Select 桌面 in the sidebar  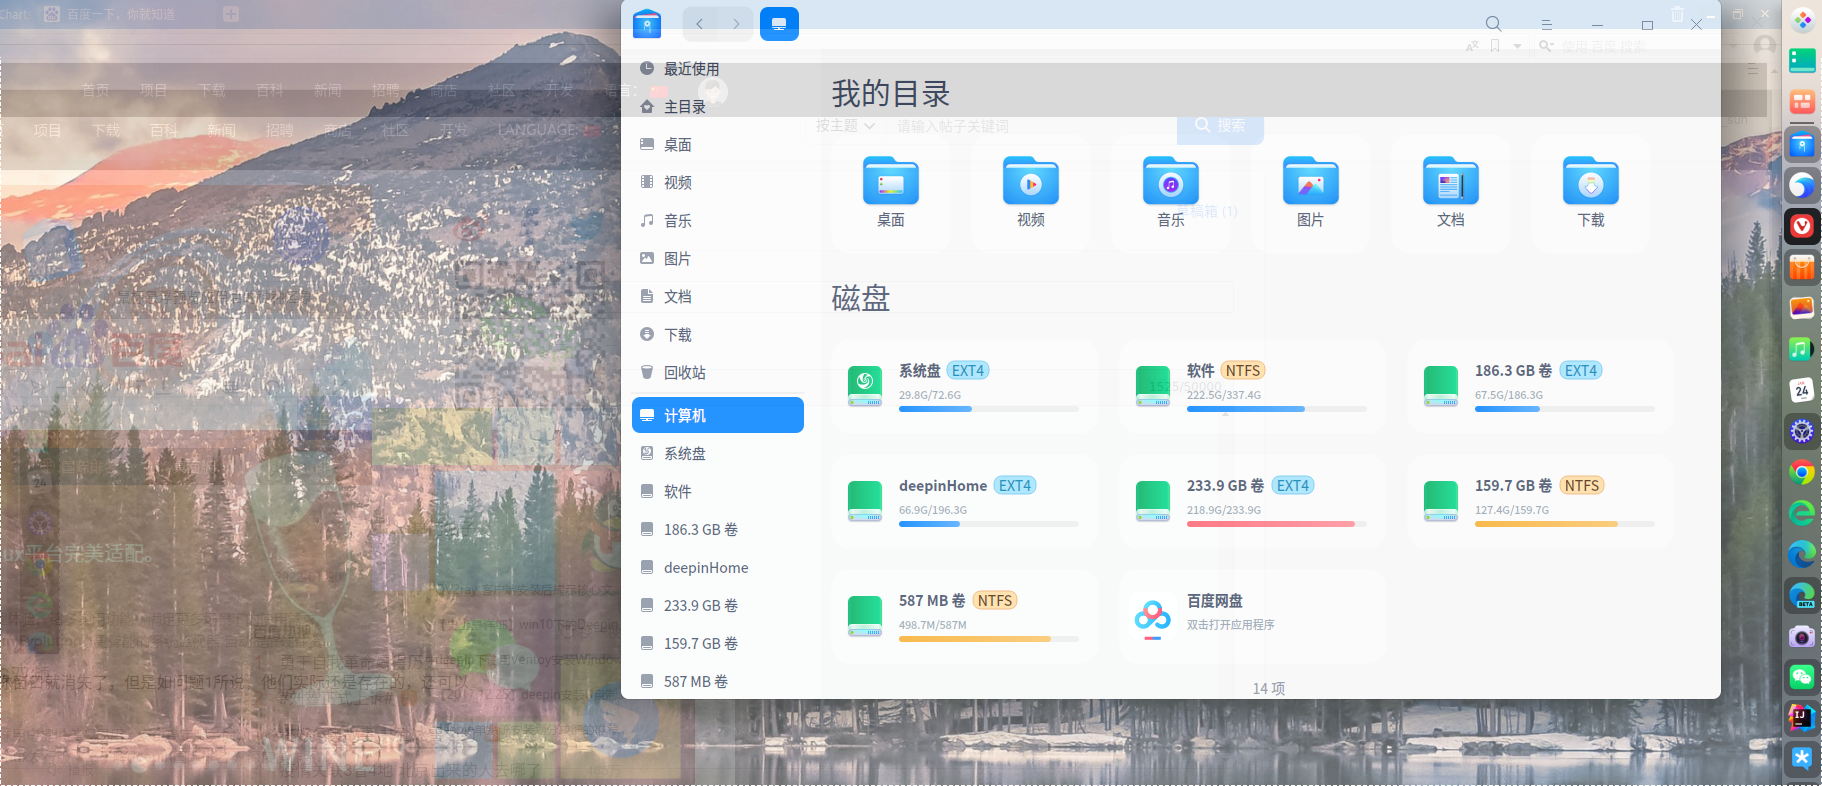718,145
